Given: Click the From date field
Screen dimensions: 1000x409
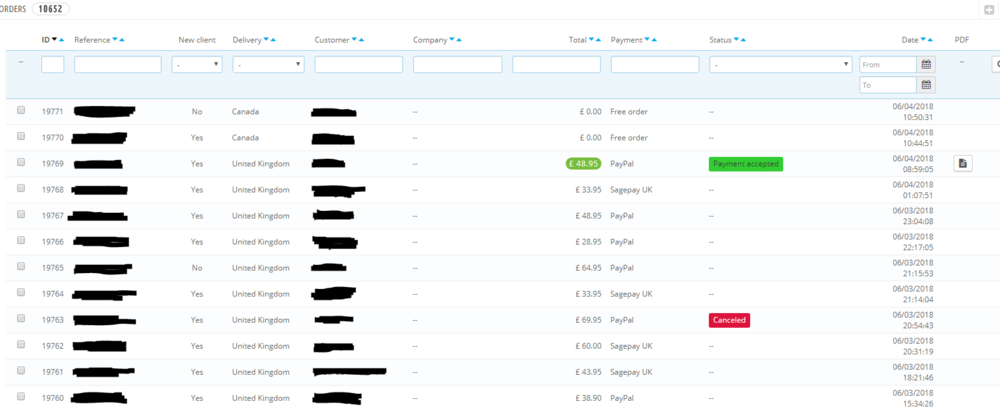Looking at the screenshot, I should (x=888, y=64).
